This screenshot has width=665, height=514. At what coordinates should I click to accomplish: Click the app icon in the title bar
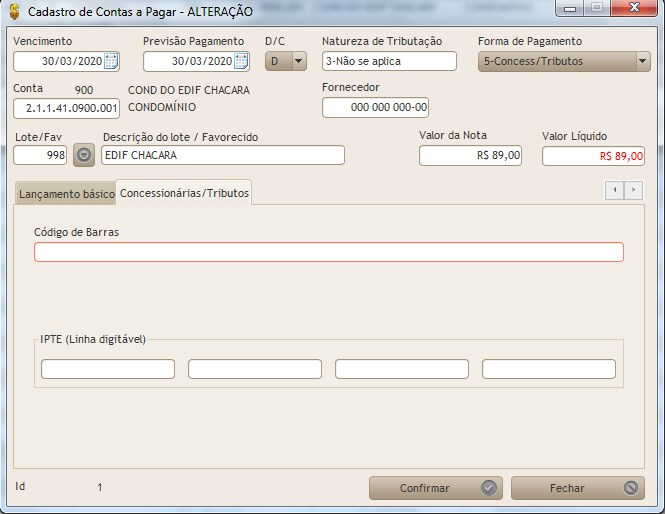13,10
